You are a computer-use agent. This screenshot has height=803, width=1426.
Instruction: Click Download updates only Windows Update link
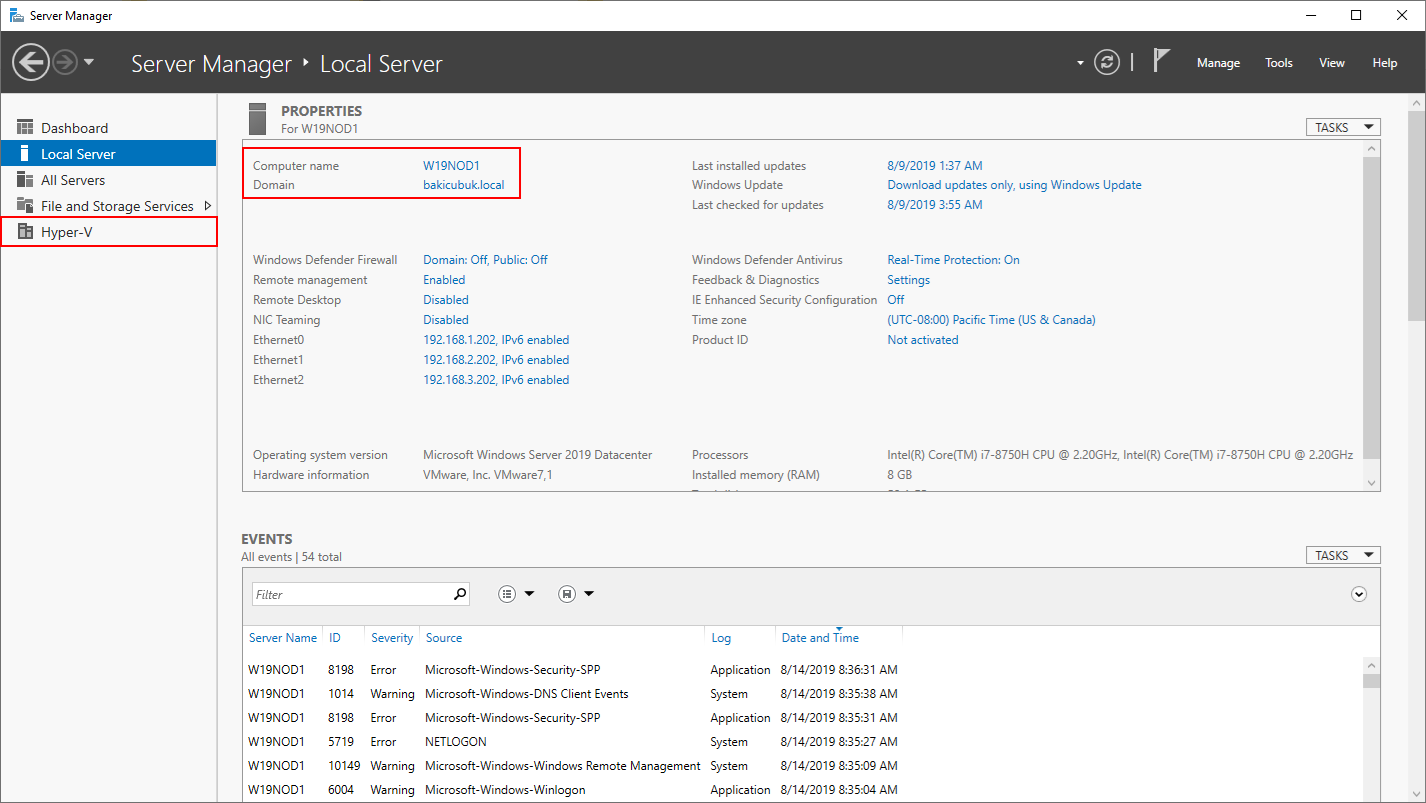click(1014, 185)
